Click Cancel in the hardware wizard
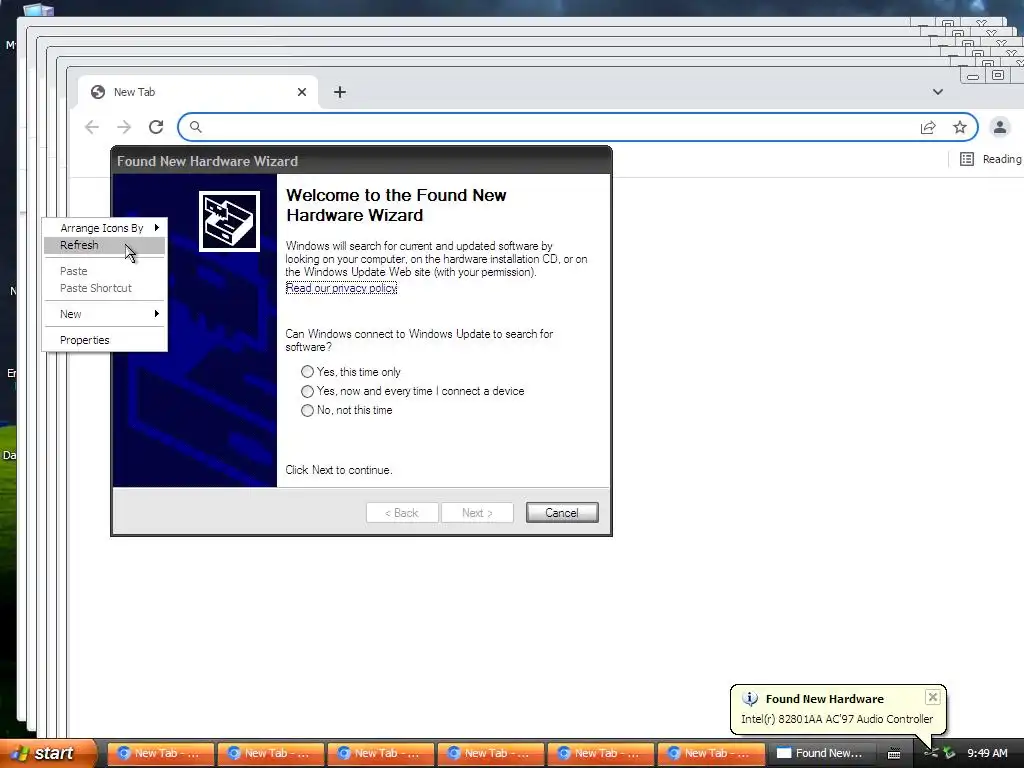Image resolution: width=1024 pixels, height=768 pixels. click(562, 513)
